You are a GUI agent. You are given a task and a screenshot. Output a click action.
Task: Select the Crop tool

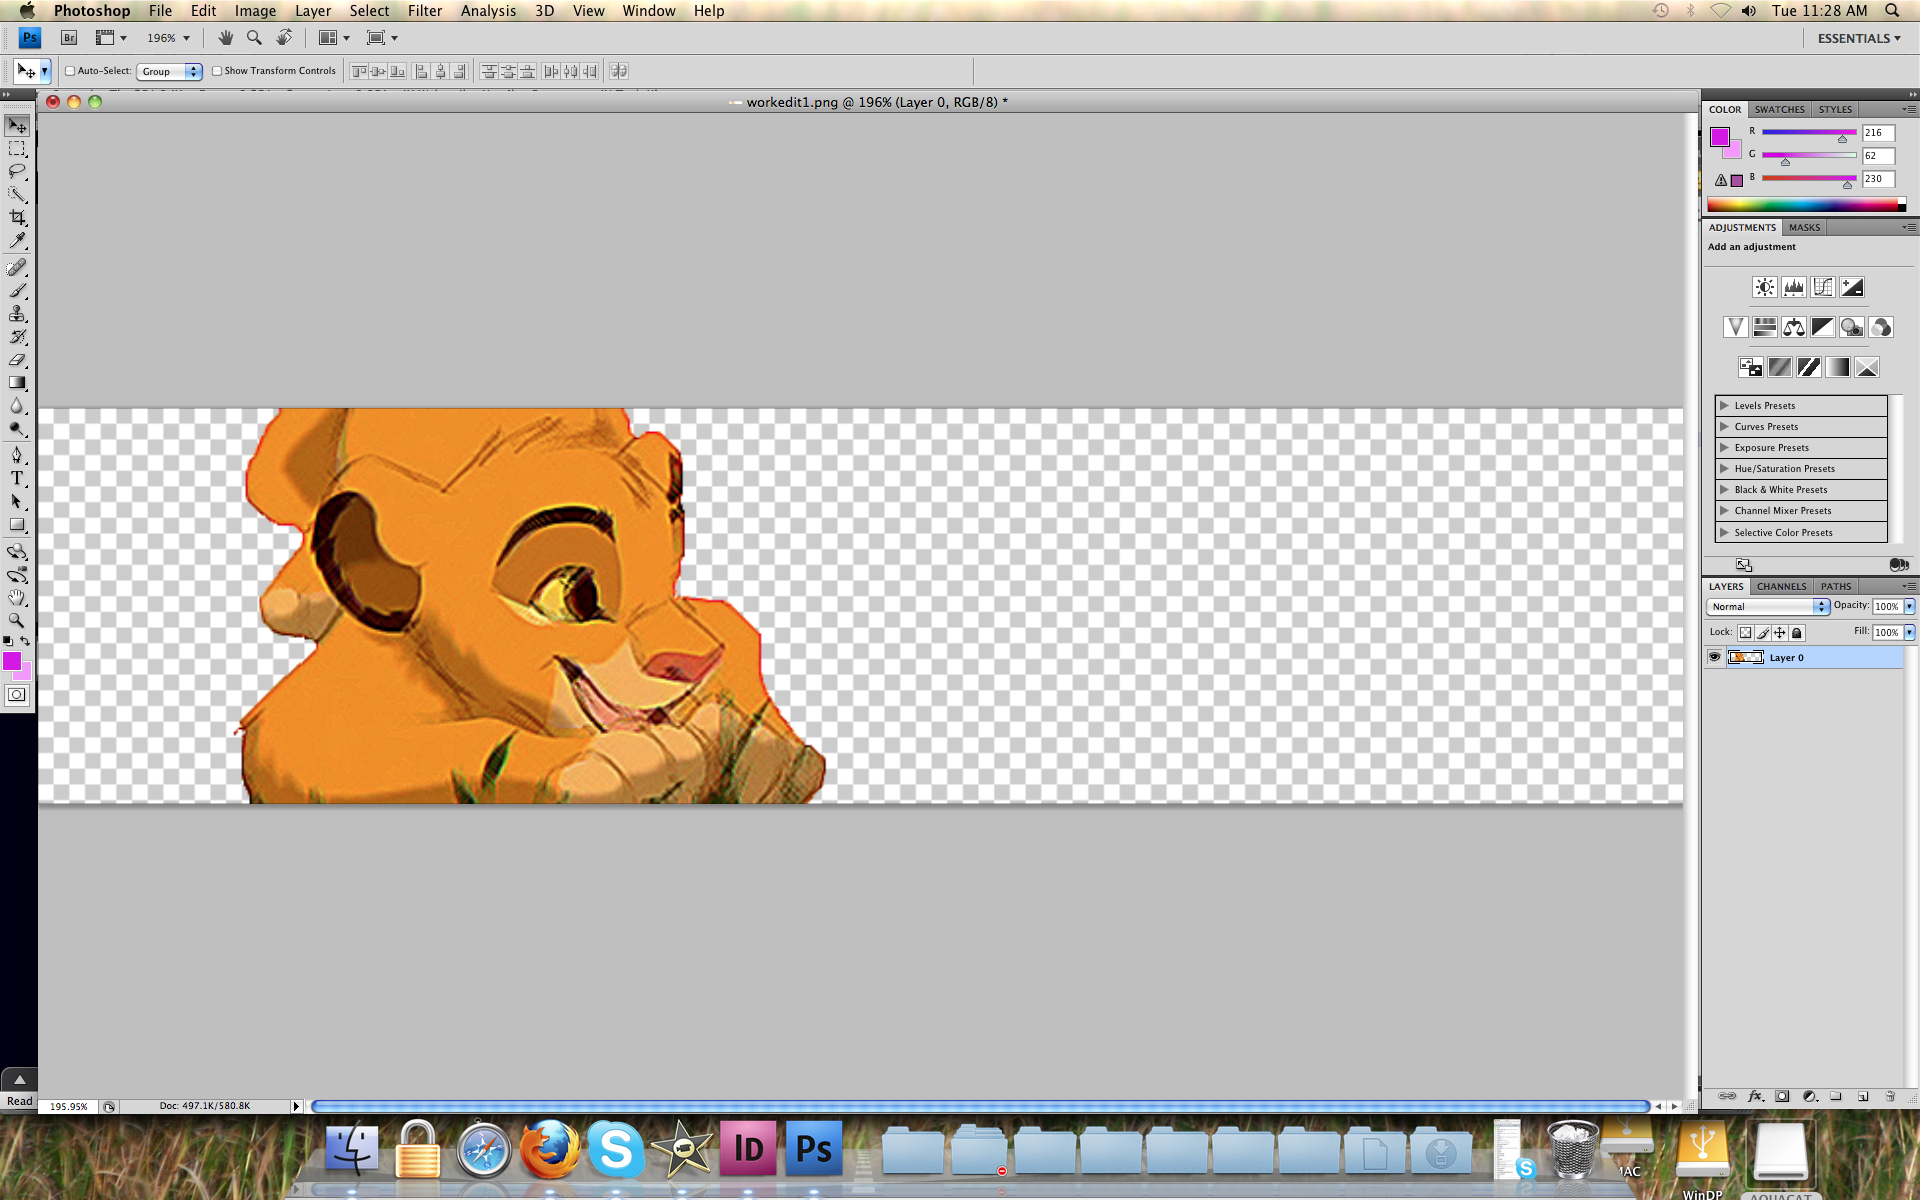coord(17,218)
